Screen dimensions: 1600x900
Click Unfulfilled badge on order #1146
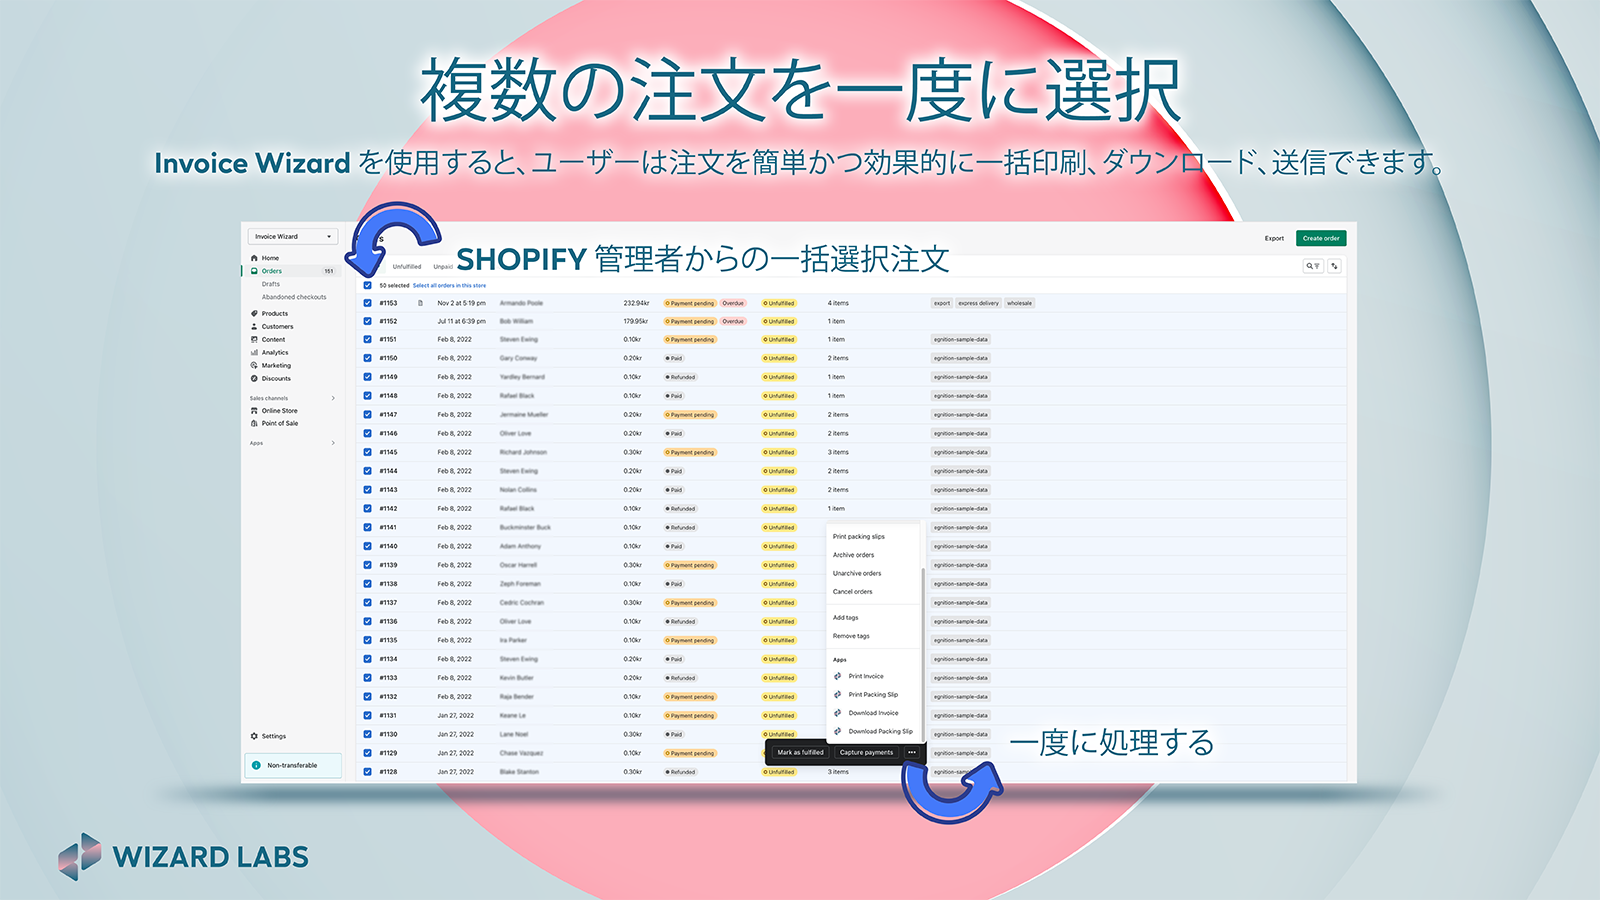(x=779, y=434)
